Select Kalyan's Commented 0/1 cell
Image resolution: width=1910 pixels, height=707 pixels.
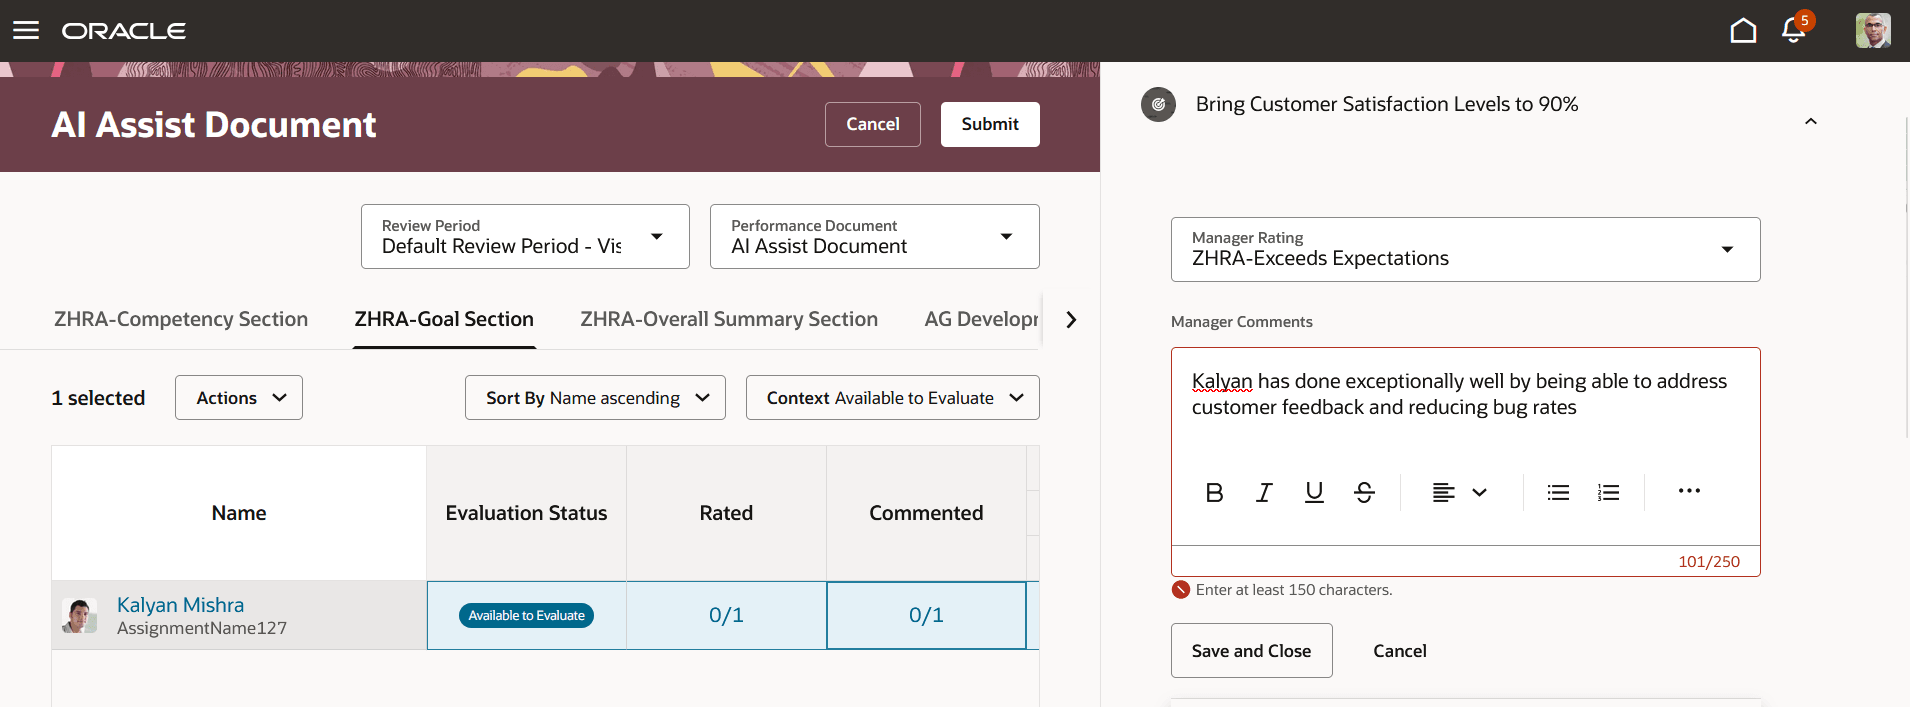coord(926,615)
